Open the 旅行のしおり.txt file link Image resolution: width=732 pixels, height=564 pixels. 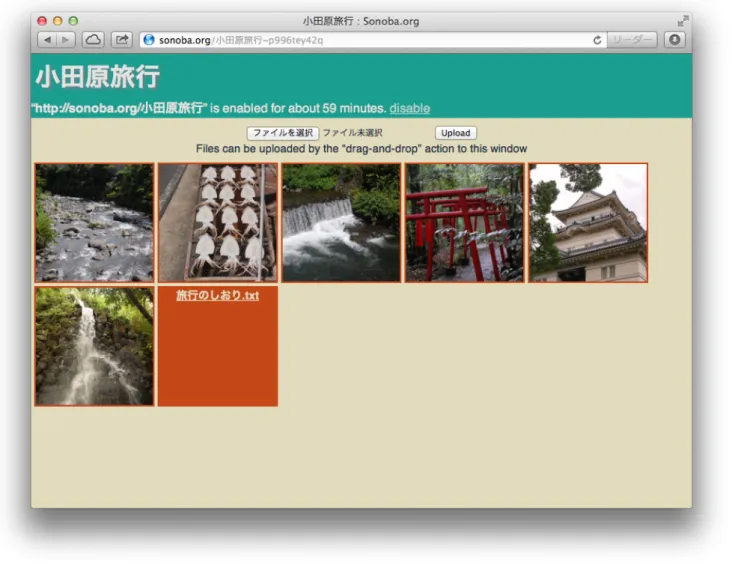(x=218, y=296)
